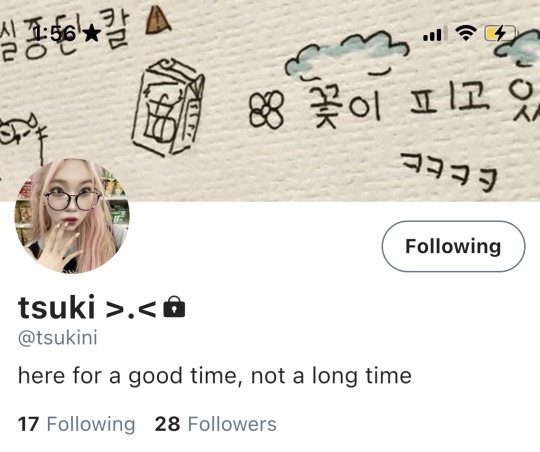Open the header banner image

[270, 100]
